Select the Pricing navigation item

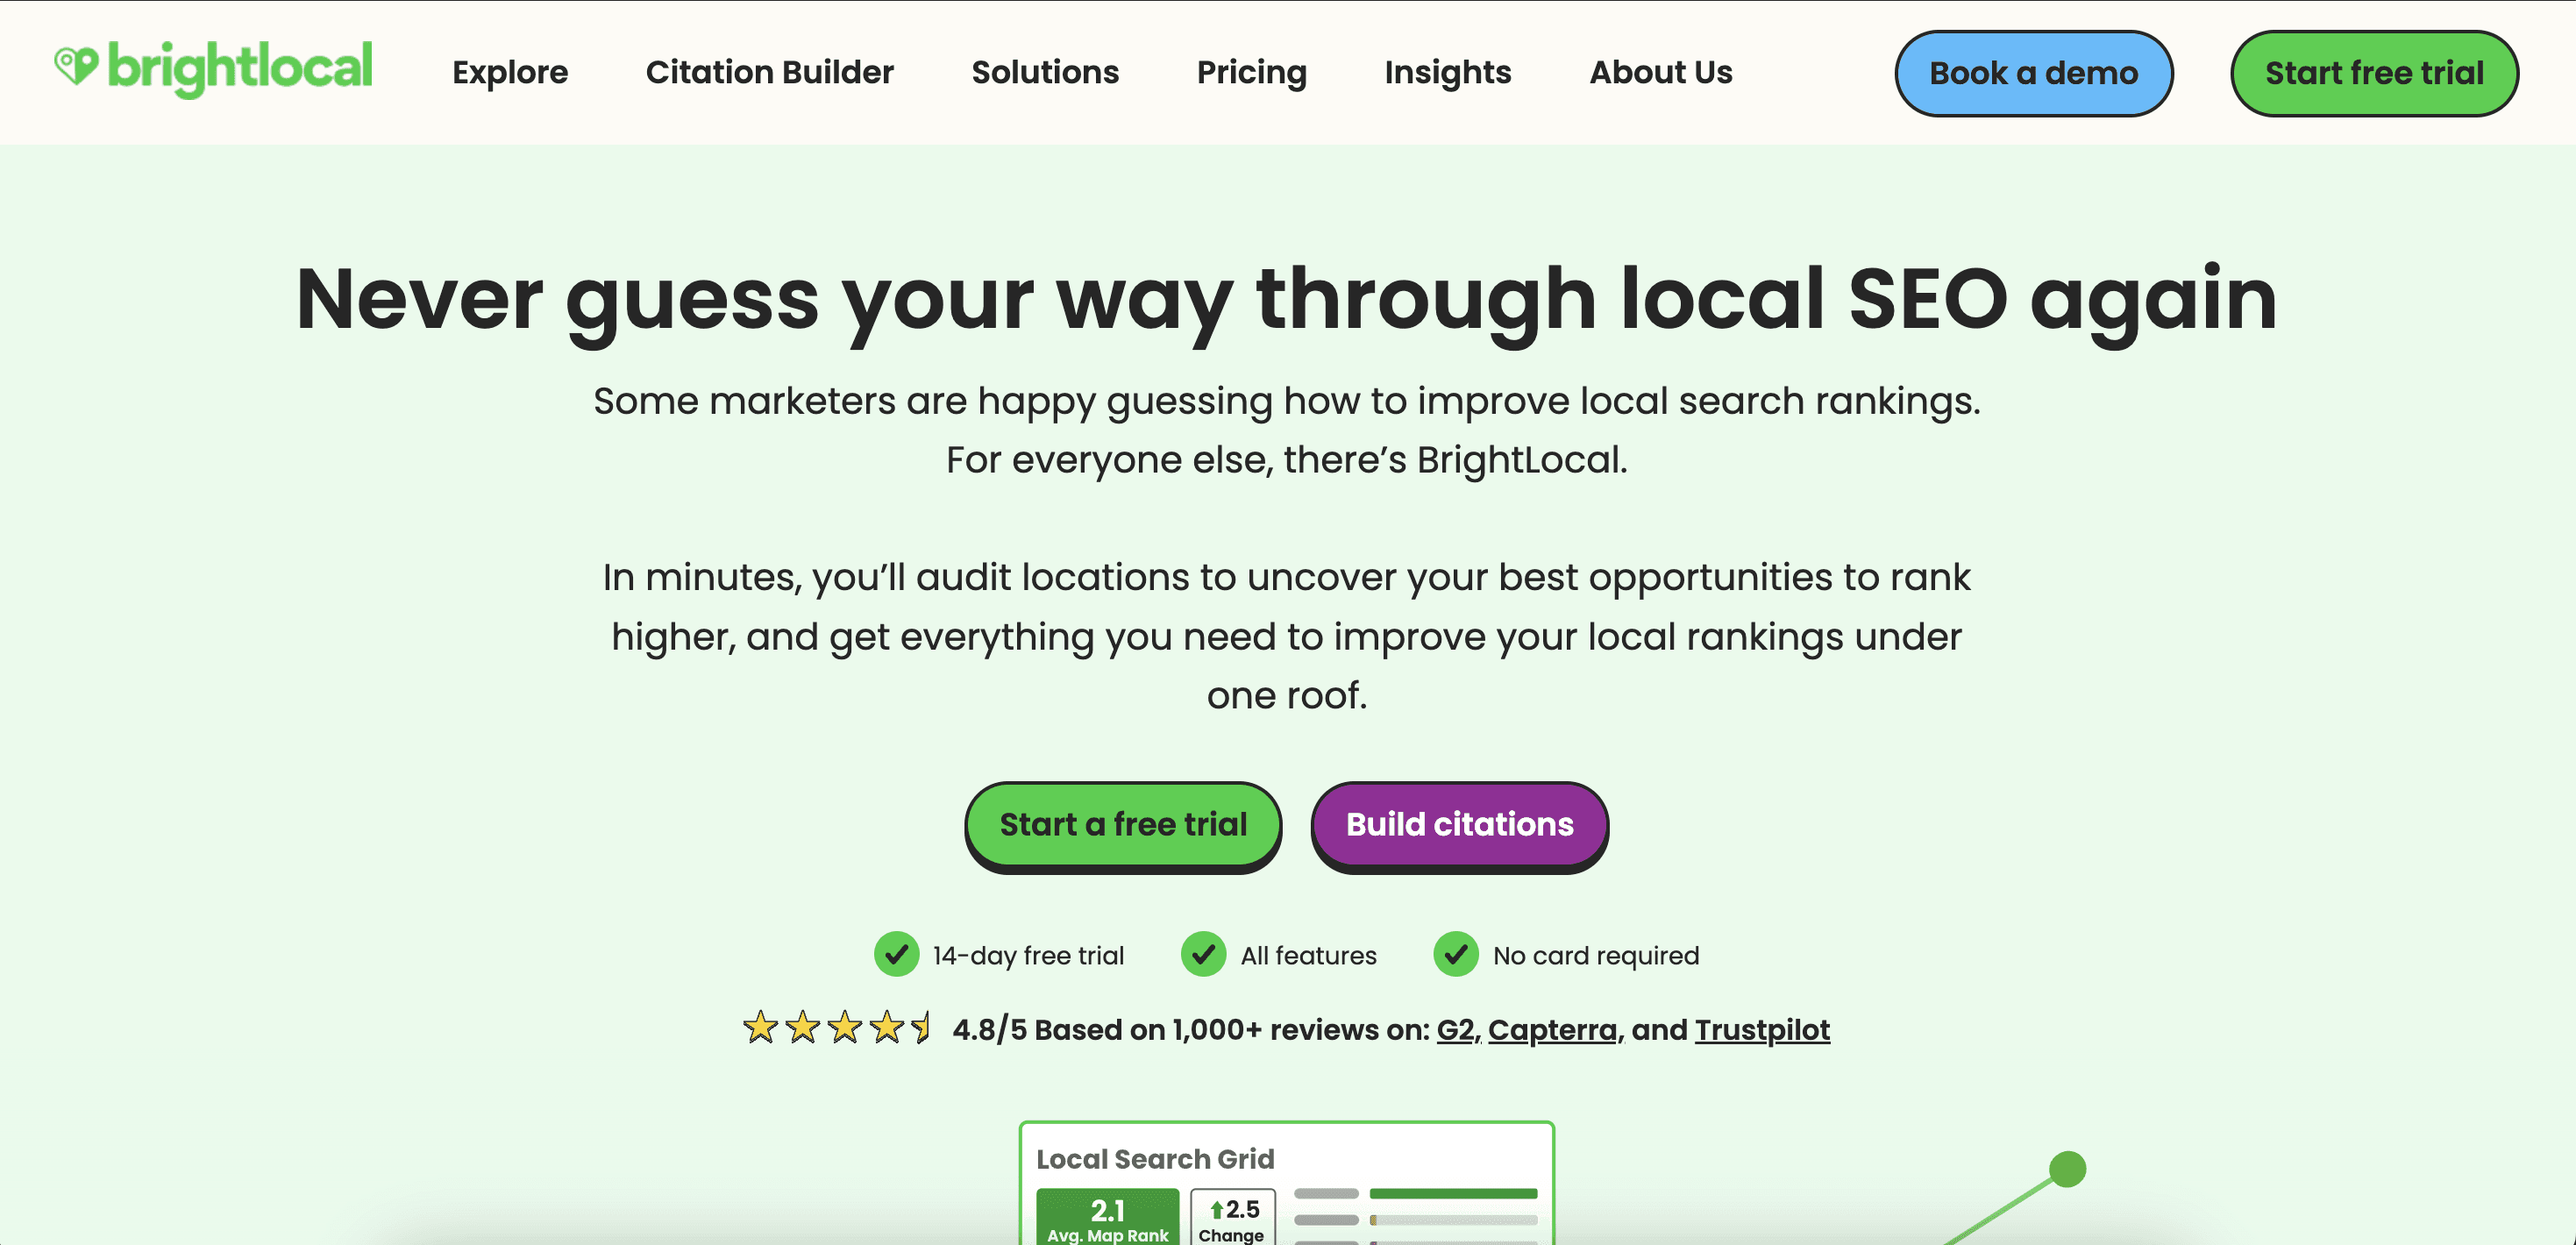[x=1251, y=71]
